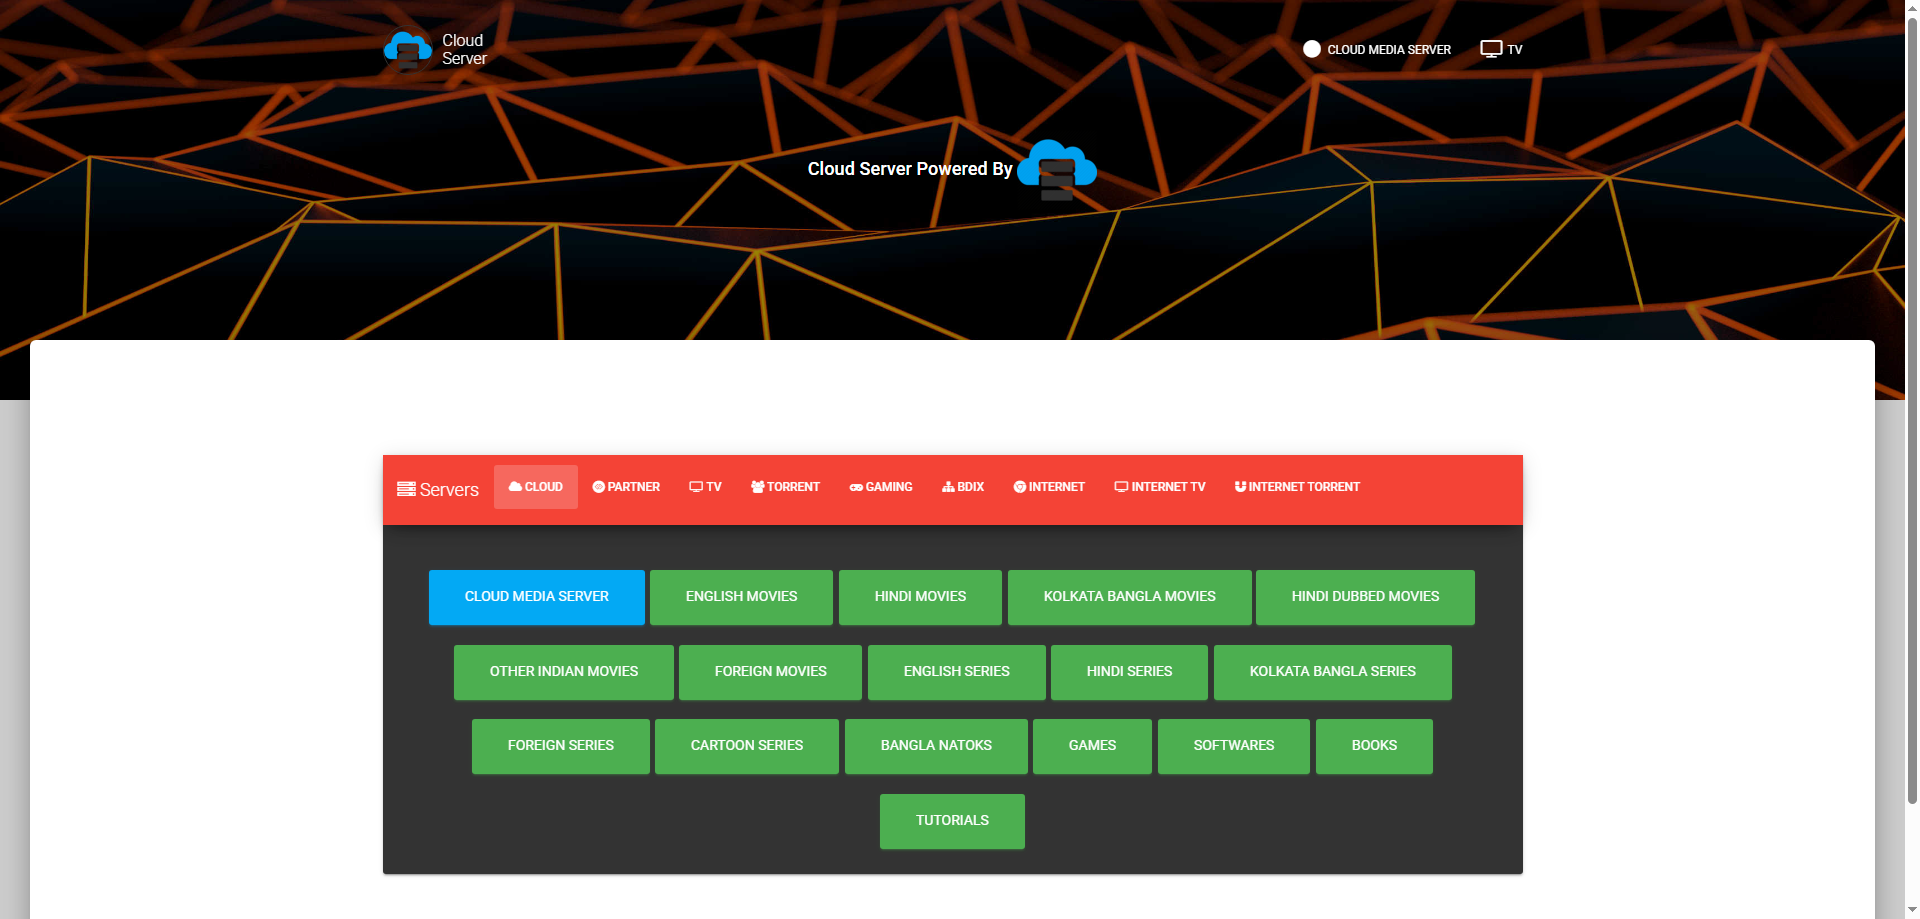The height and width of the screenshot is (919, 1920).
Task: Click the TV monitor icon in top navigation
Action: click(x=1491, y=49)
